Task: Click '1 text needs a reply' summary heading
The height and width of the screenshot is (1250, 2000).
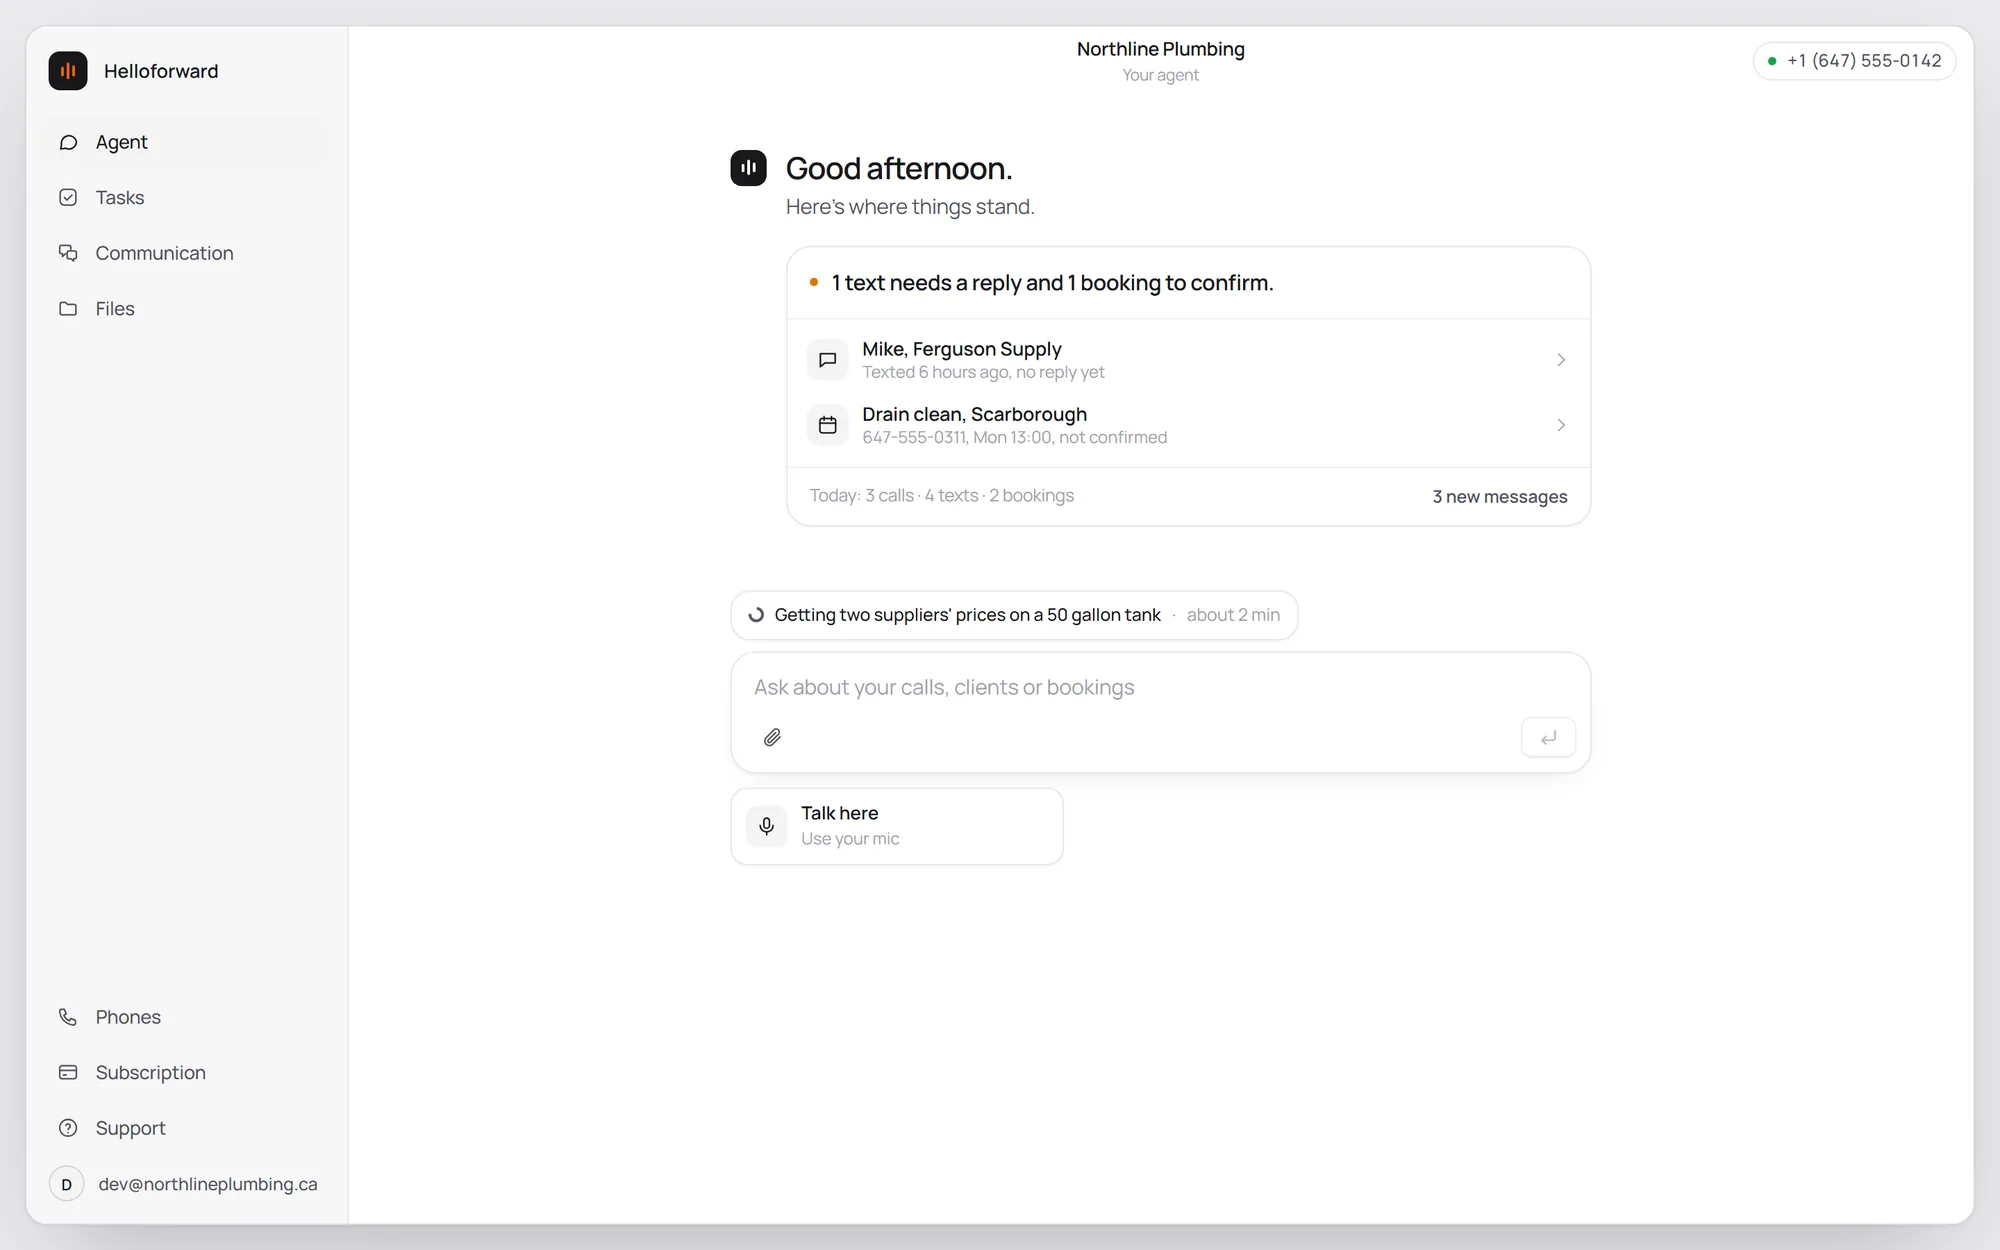Action: click(1052, 283)
